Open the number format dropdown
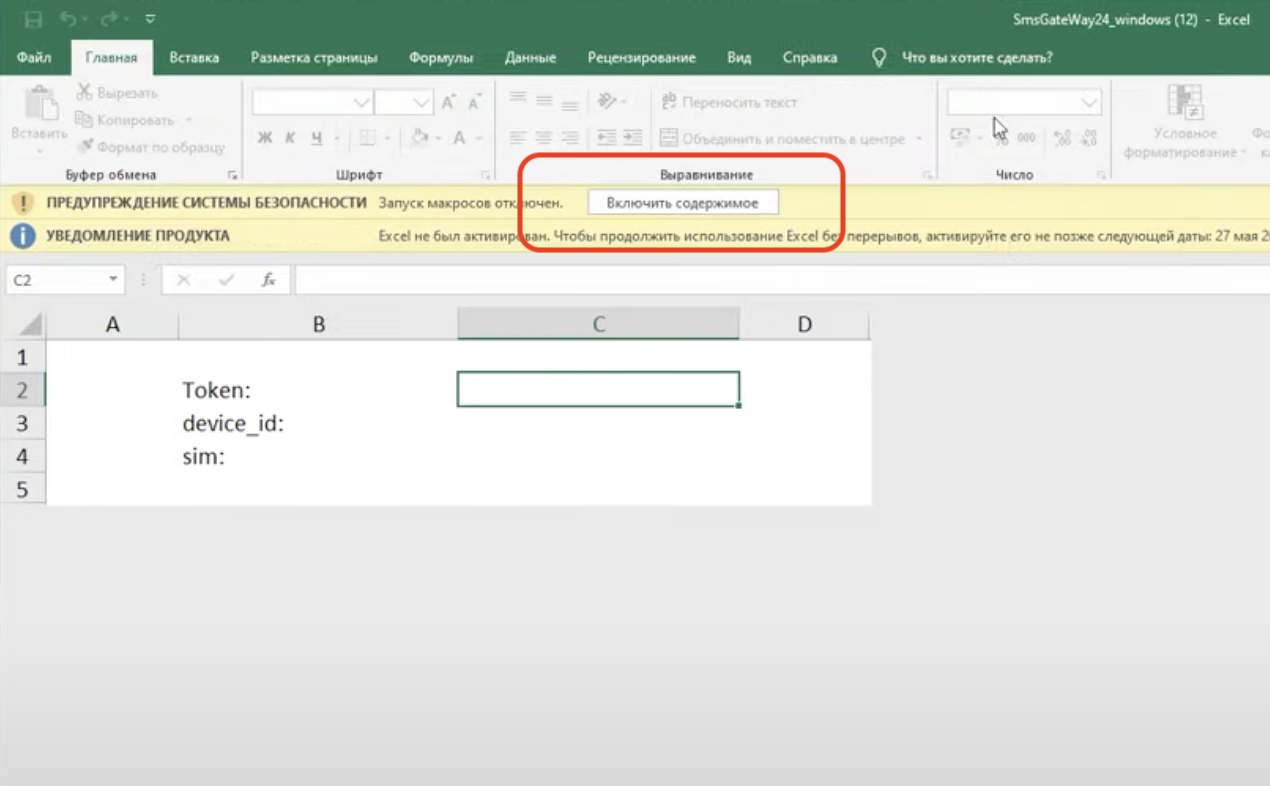This screenshot has width=1270, height=786. [1089, 102]
